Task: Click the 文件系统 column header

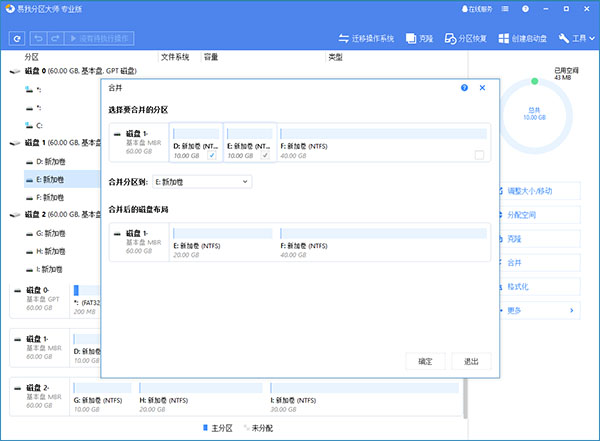Action: (175, 57)
